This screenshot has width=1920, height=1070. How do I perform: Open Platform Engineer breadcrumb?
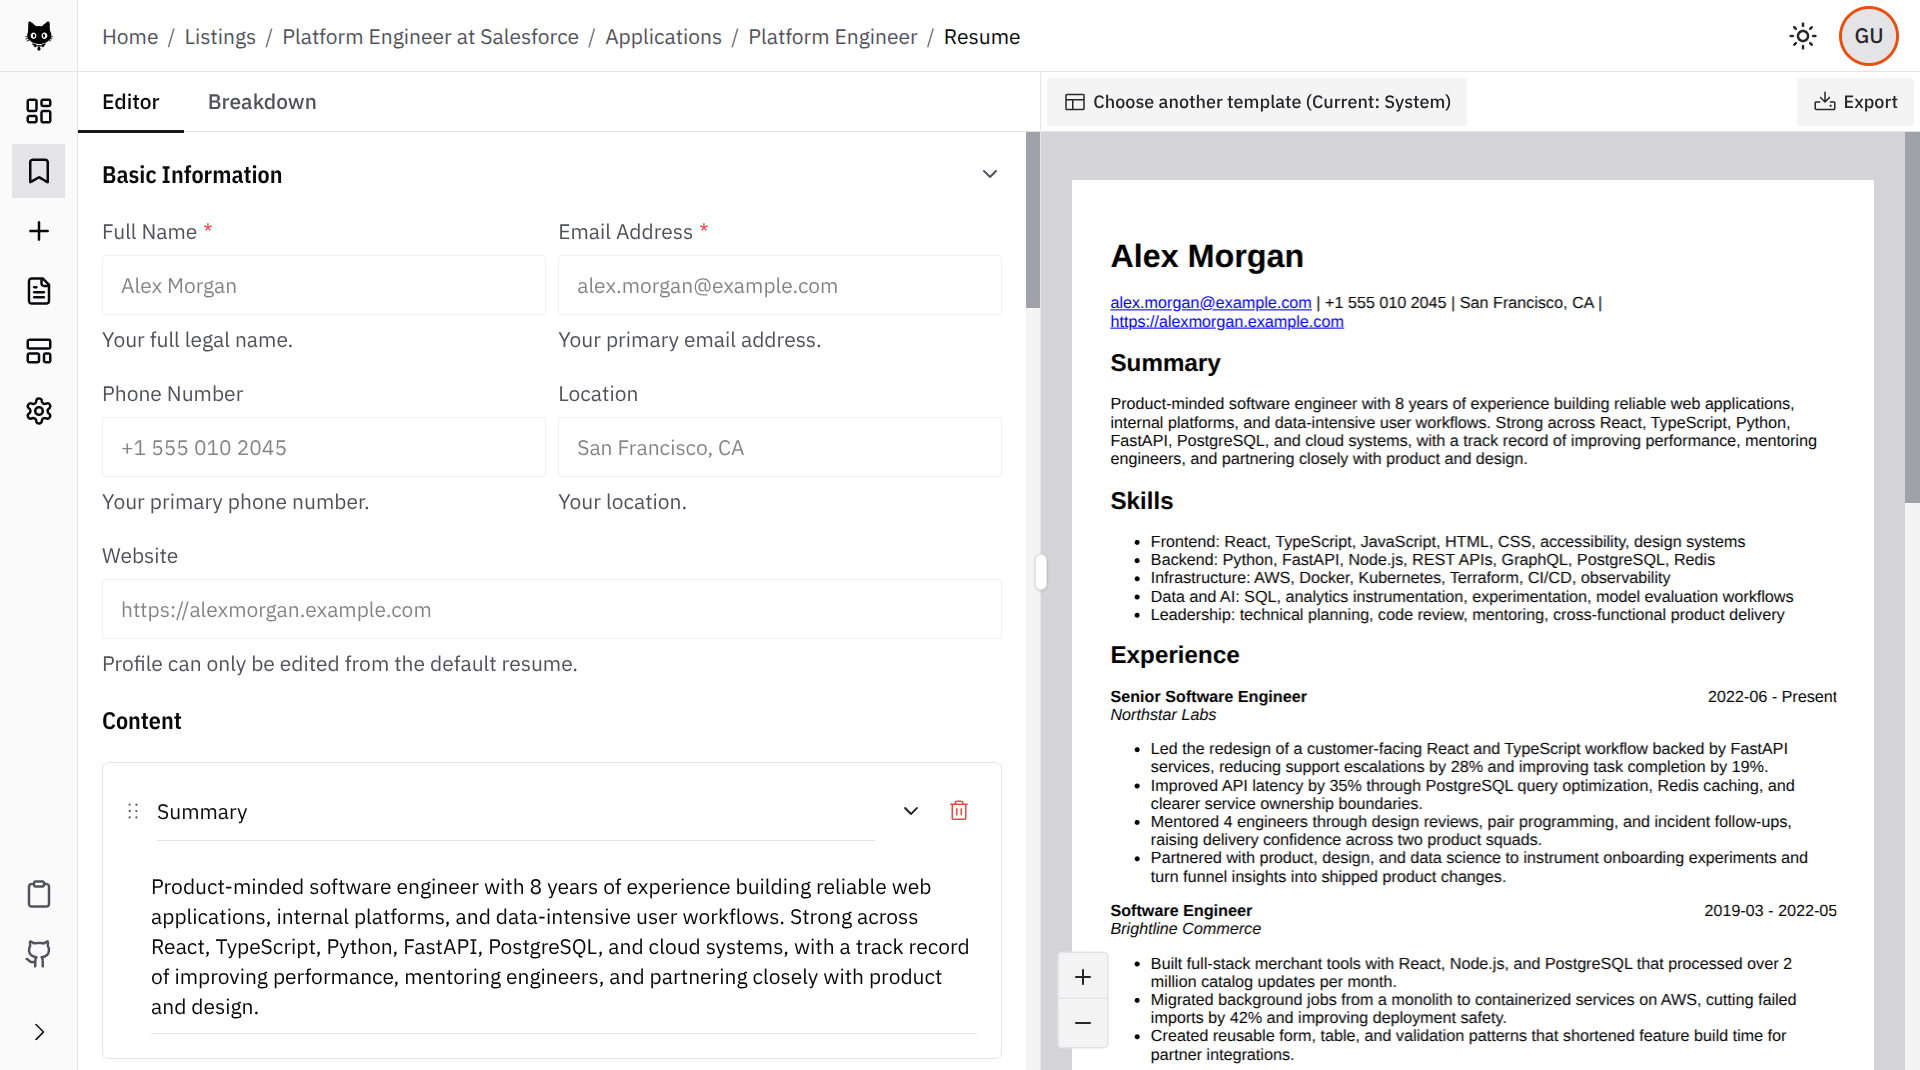(x=832, y=37)
